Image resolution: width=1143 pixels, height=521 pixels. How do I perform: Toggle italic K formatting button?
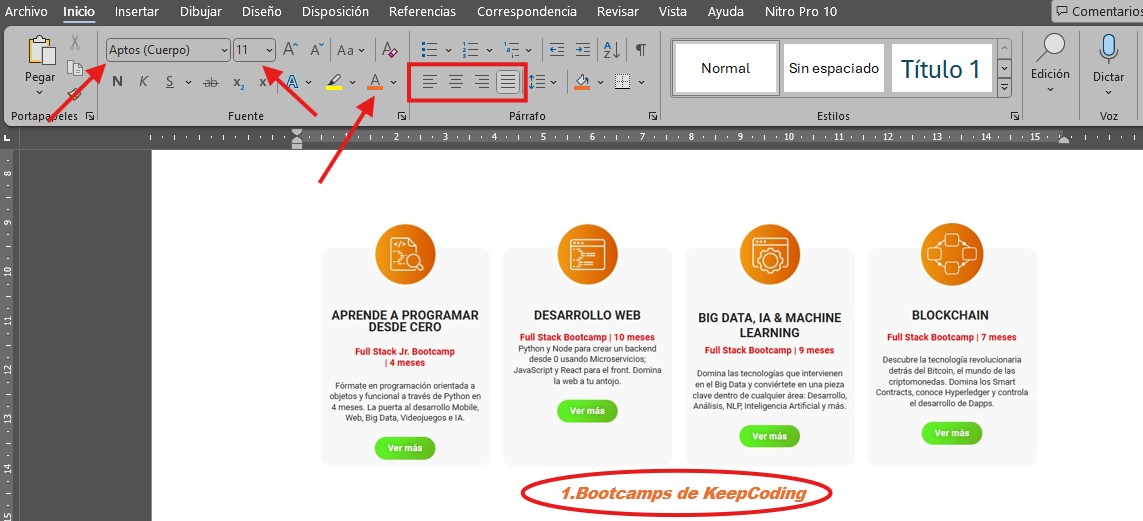point(143,82)
